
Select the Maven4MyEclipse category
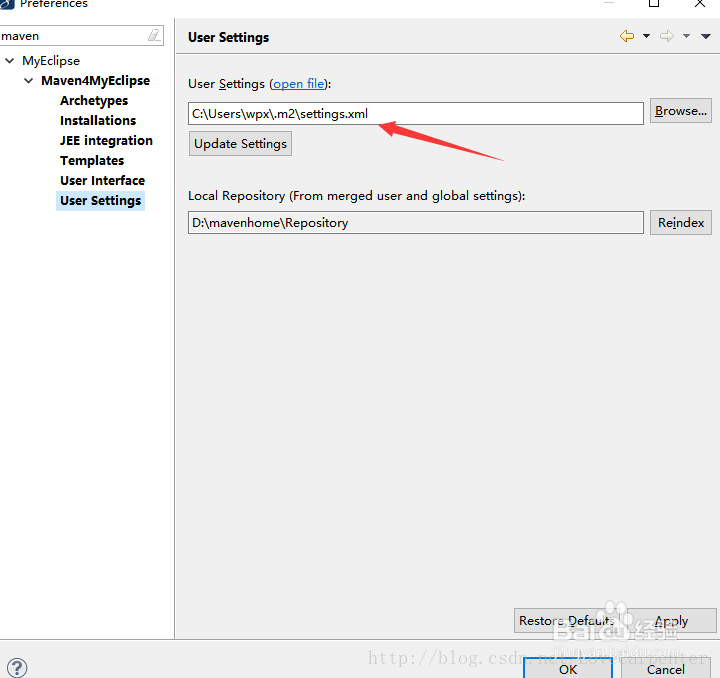[x=96, y=81]
